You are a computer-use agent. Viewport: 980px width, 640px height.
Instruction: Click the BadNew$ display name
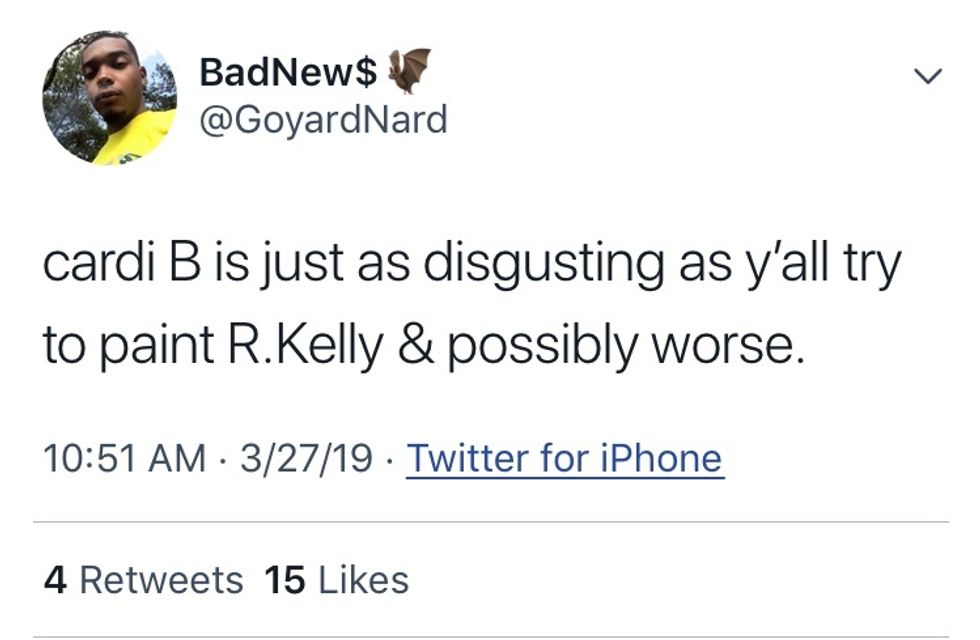tap(288, 72)
